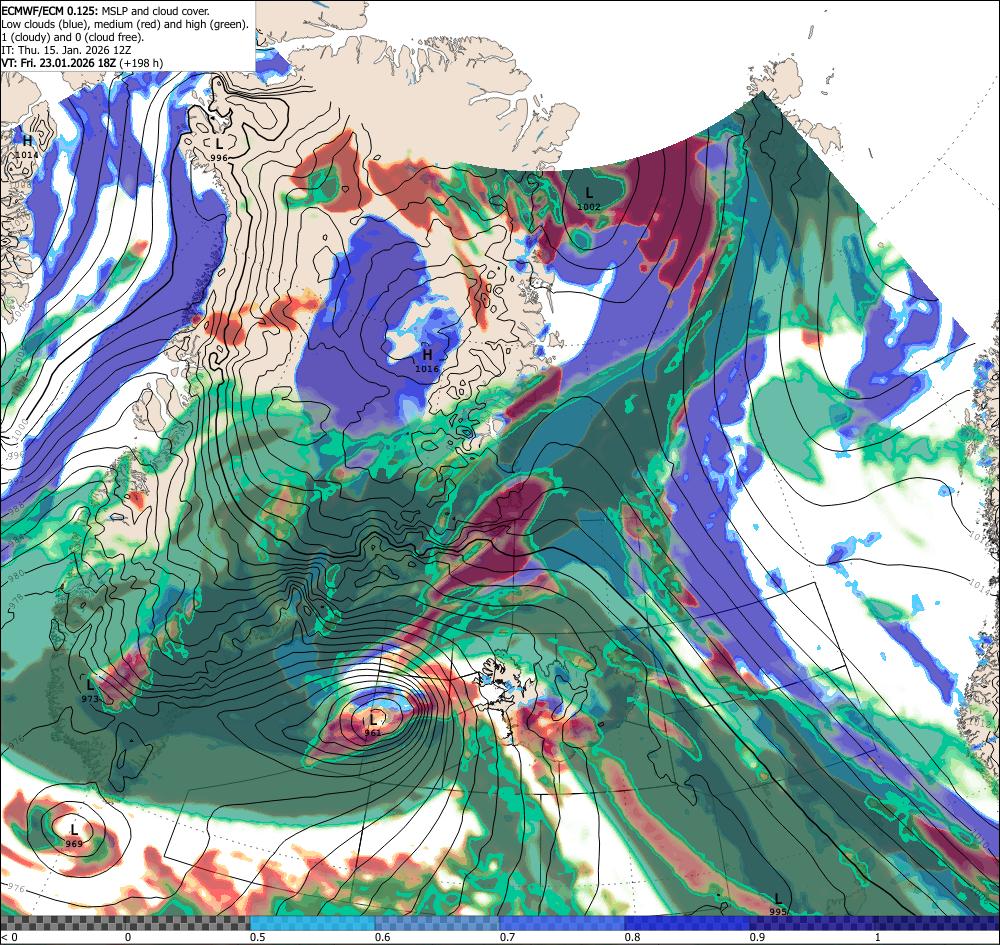The image size is (1000, 945).
Task: Click the color swatch between 0.6 and 0.7
Action: pyautogui.click(x=438, y=923)
